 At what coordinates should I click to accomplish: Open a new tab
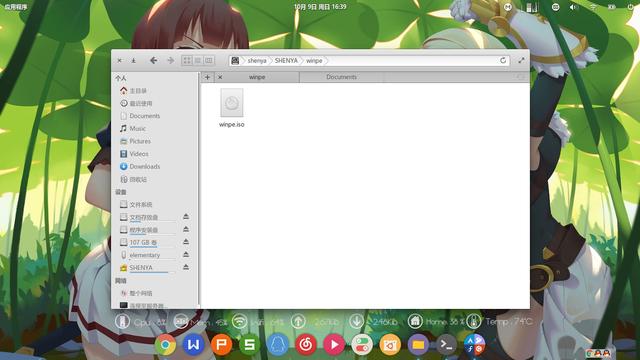coord(207,77)
